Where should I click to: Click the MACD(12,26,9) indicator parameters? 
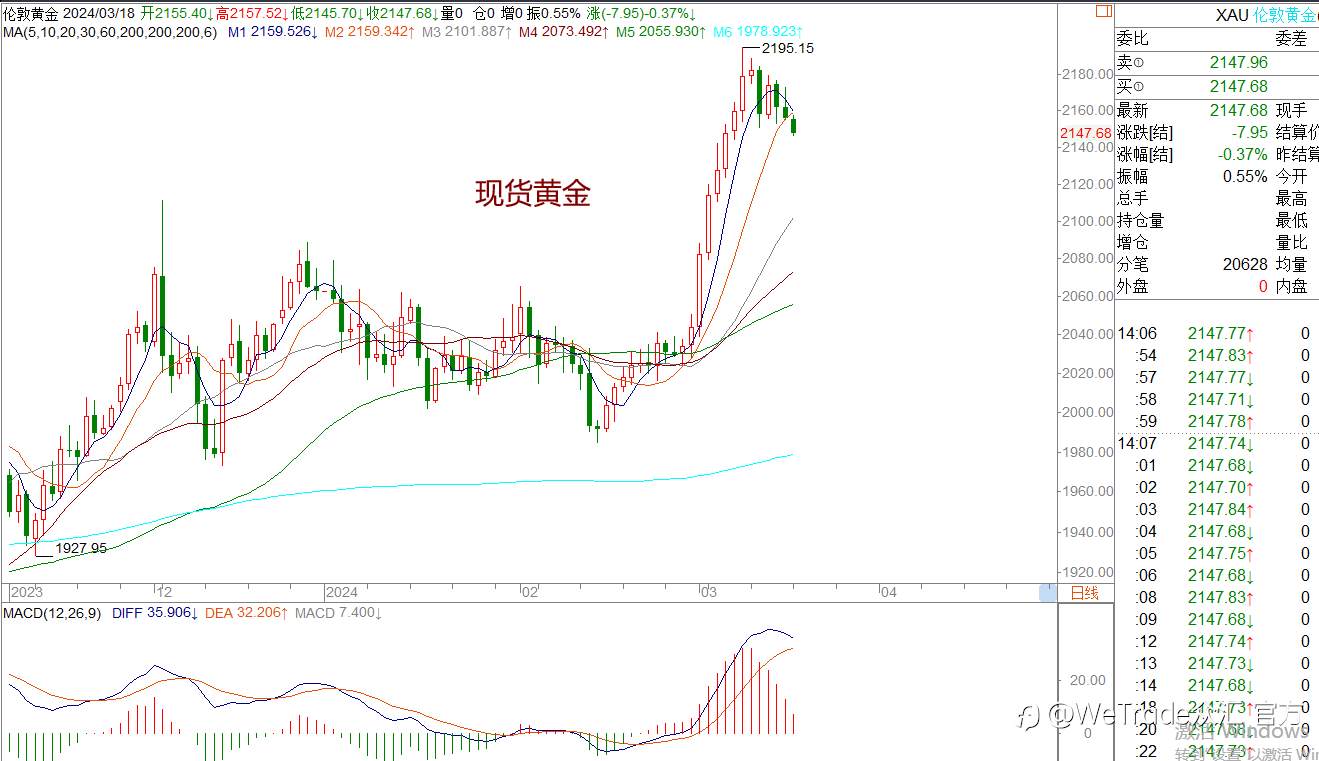click(x=51, y=612)
